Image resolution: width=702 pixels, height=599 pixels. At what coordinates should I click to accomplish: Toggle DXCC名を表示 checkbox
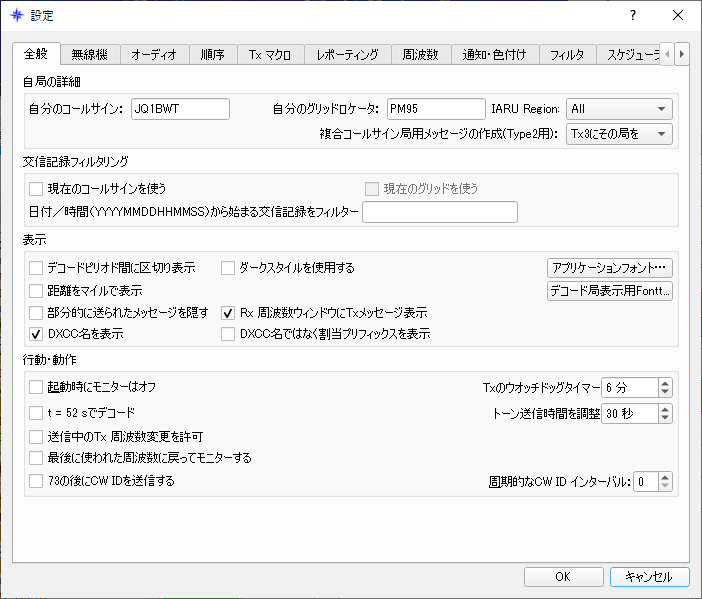pyautogui.click(x=37, y=334)
